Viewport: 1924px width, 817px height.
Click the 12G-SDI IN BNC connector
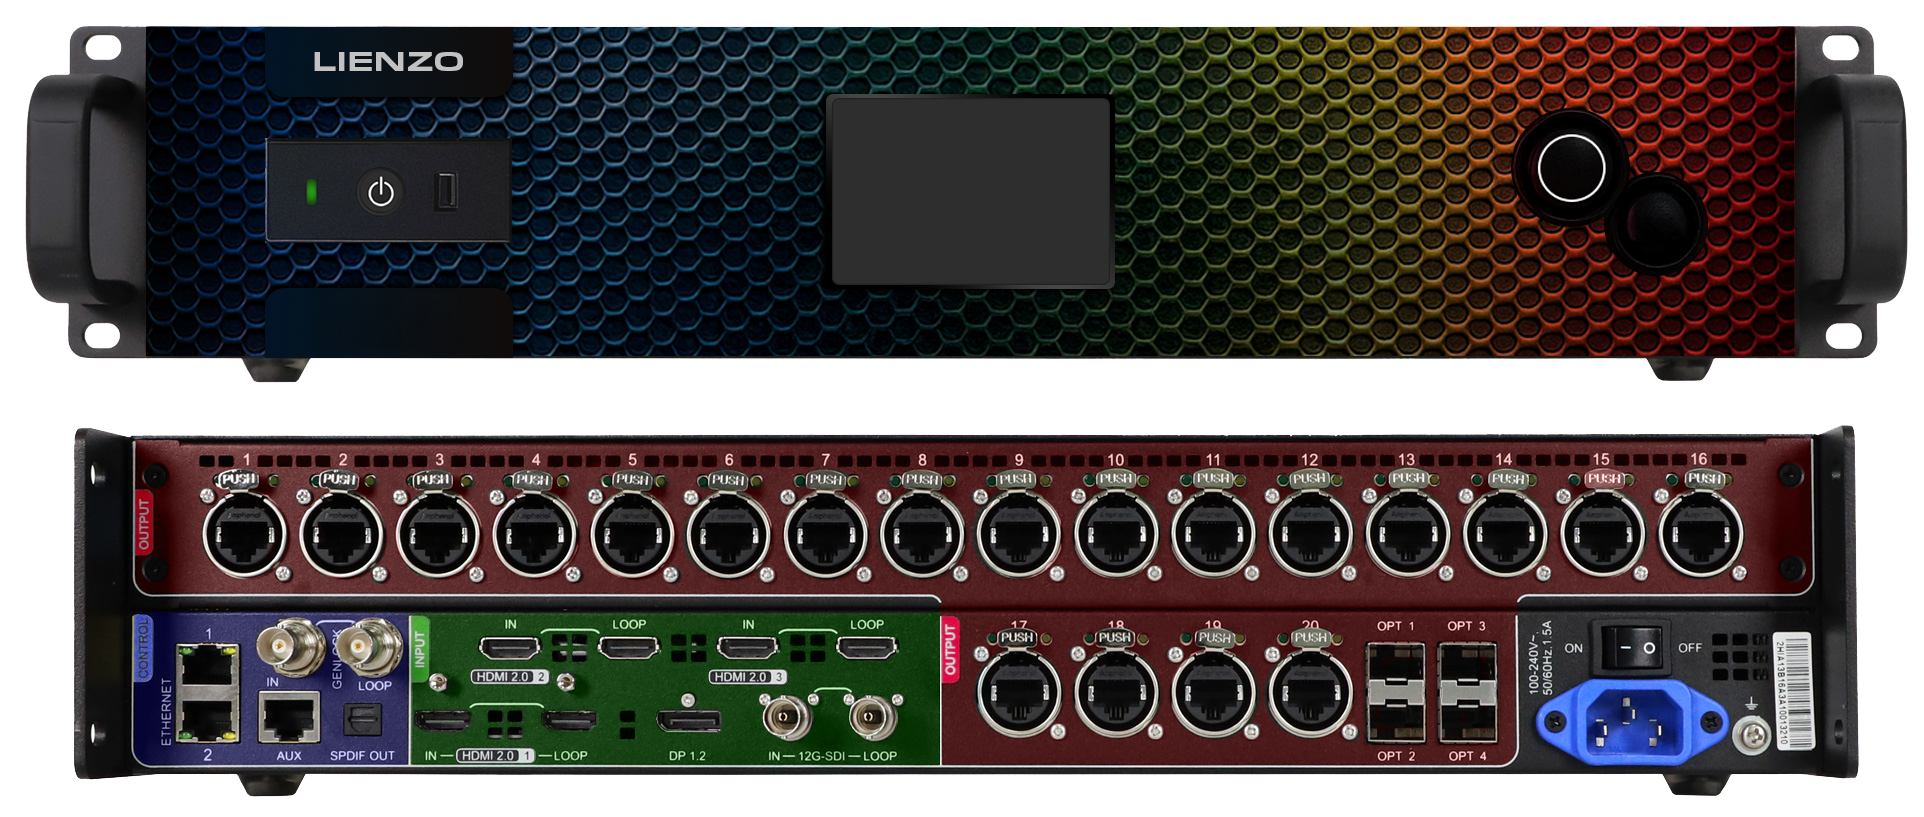[x=787, y=717]
